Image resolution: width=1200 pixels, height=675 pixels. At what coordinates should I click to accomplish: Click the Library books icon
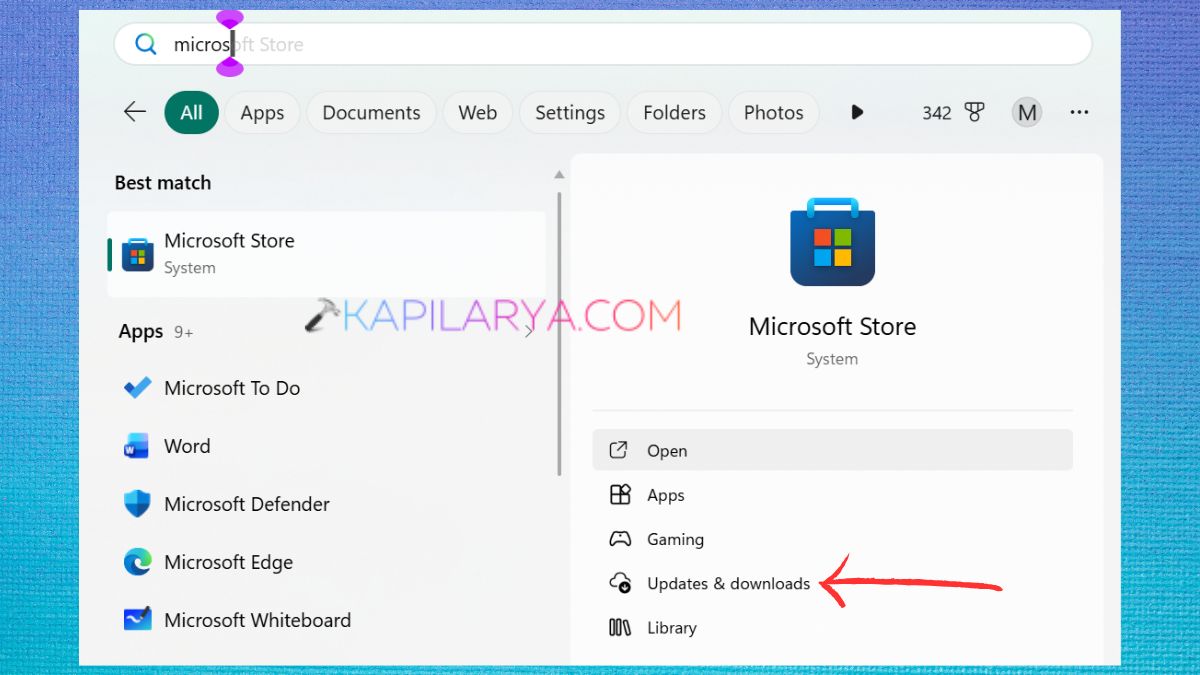click(620, 627)
